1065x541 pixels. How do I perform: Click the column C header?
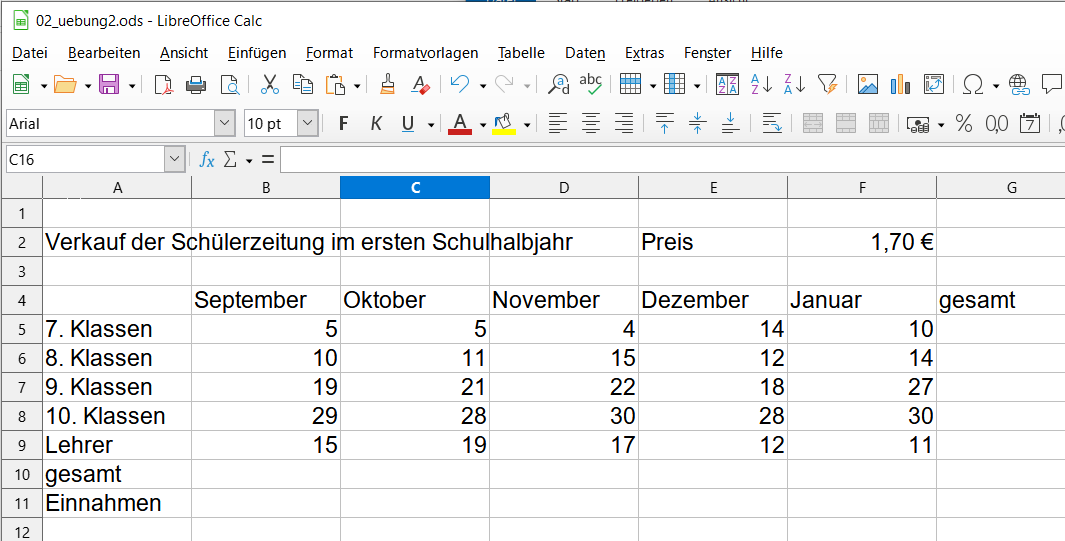point(415,187)
